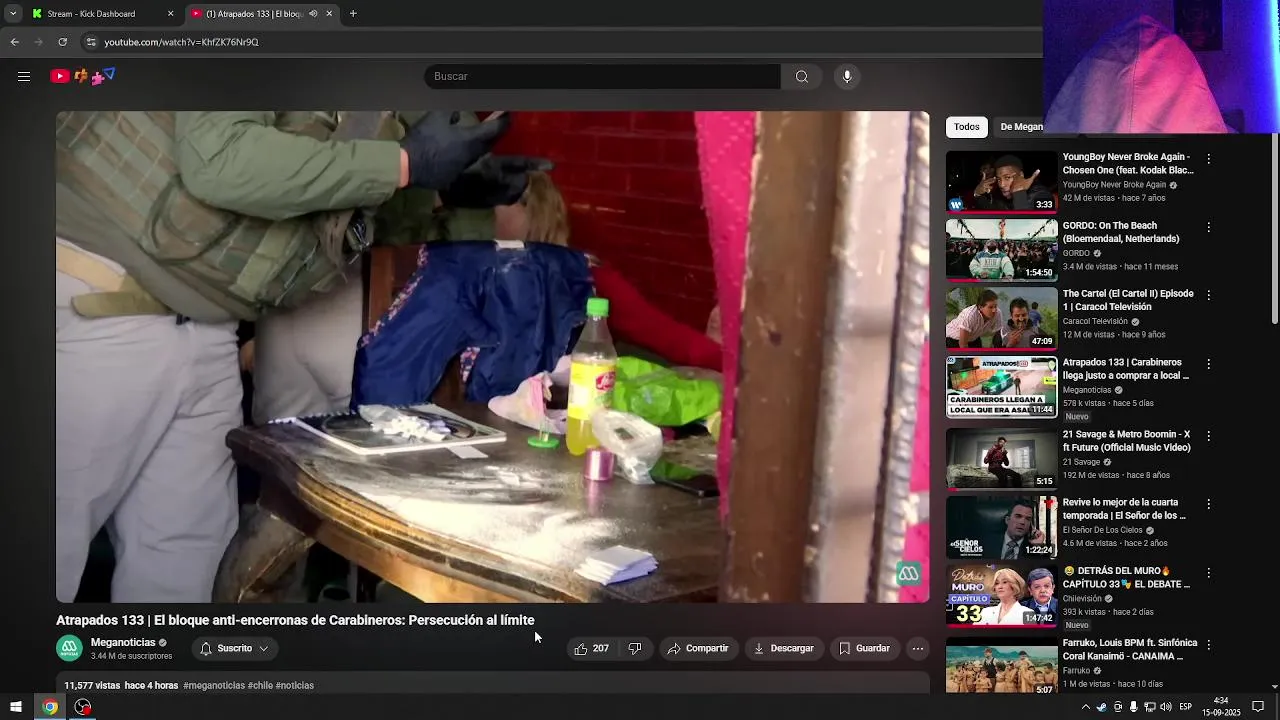Open options for Detrás del Muro video
The width and height of the screenshot is (1280, 720).
click(1208, 573)
